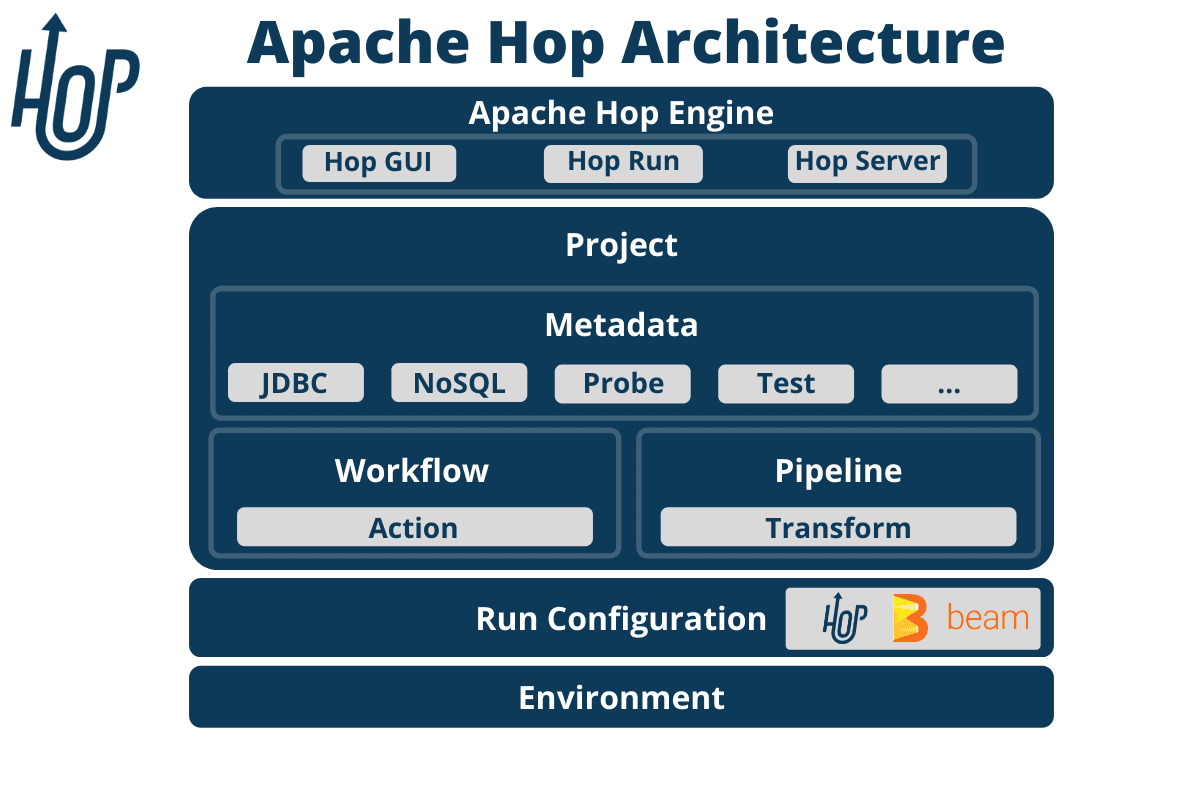Expand the Workflow section
Image resolution: width=1200 pixels, height=800 pixels.
pyautogui.click(x=413, y=470)
